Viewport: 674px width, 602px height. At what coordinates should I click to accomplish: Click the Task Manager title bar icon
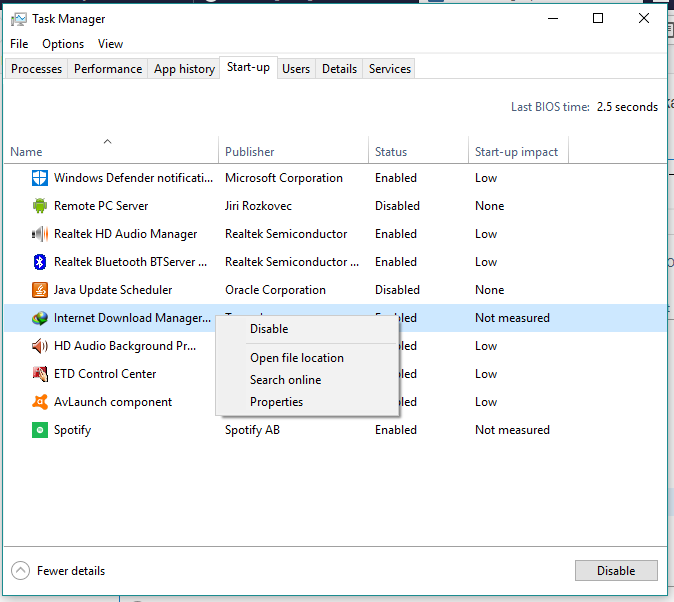[x=18, y=19]
